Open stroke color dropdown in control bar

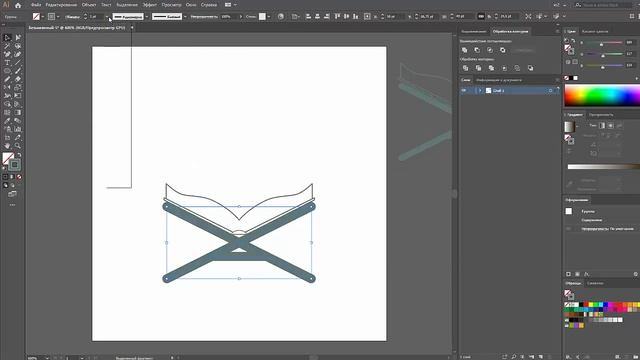coord(58,17)
